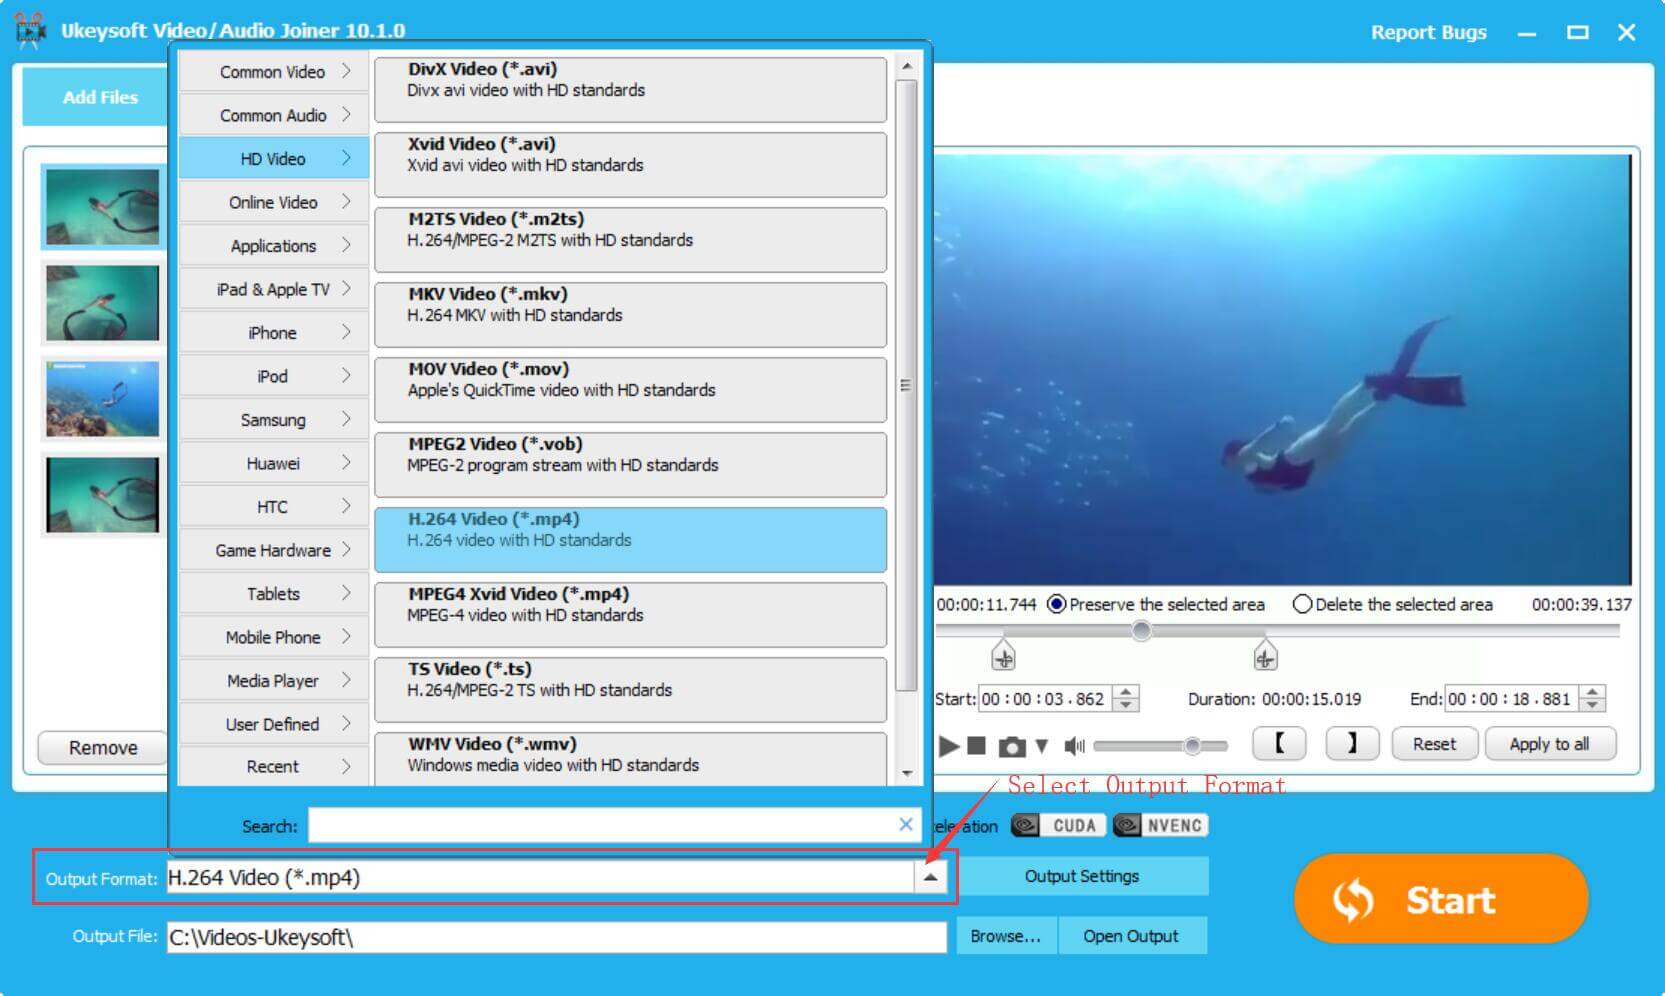Click the format Search input field
Viewport: 1665px width, 996px height.
coord(602,825)
